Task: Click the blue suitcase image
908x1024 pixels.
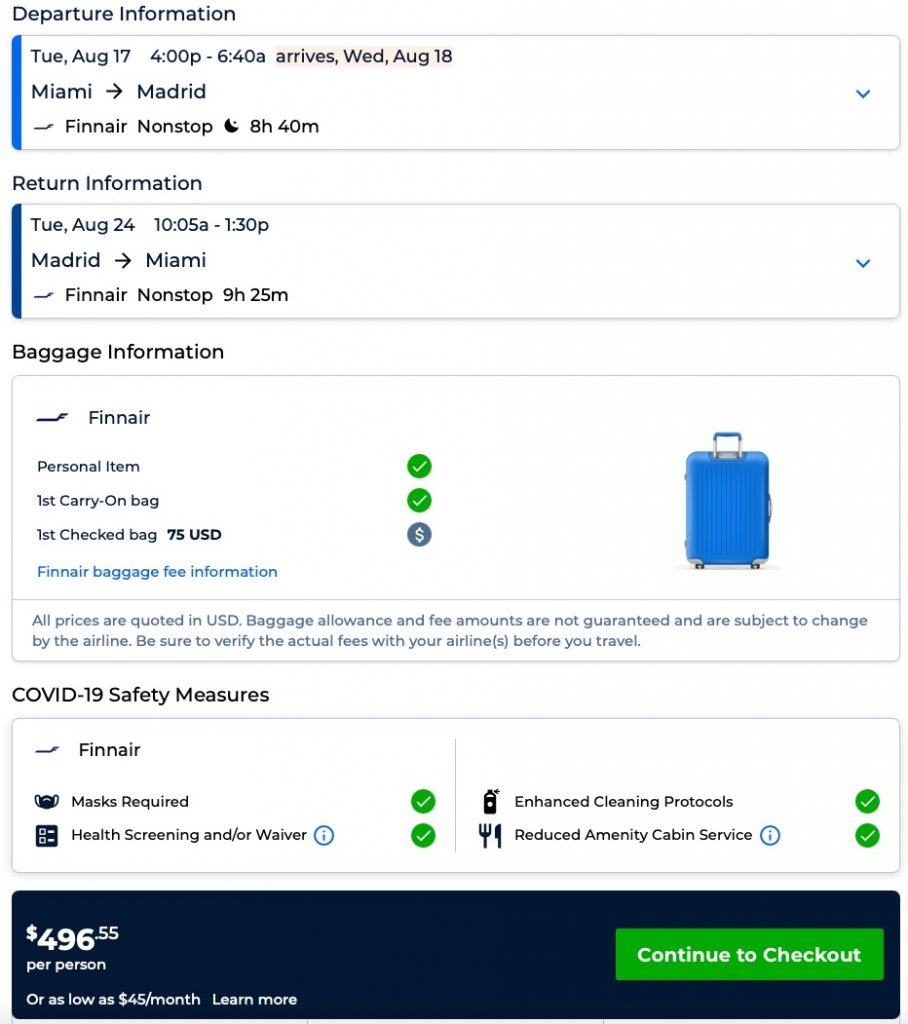Action: click(727, 500)
